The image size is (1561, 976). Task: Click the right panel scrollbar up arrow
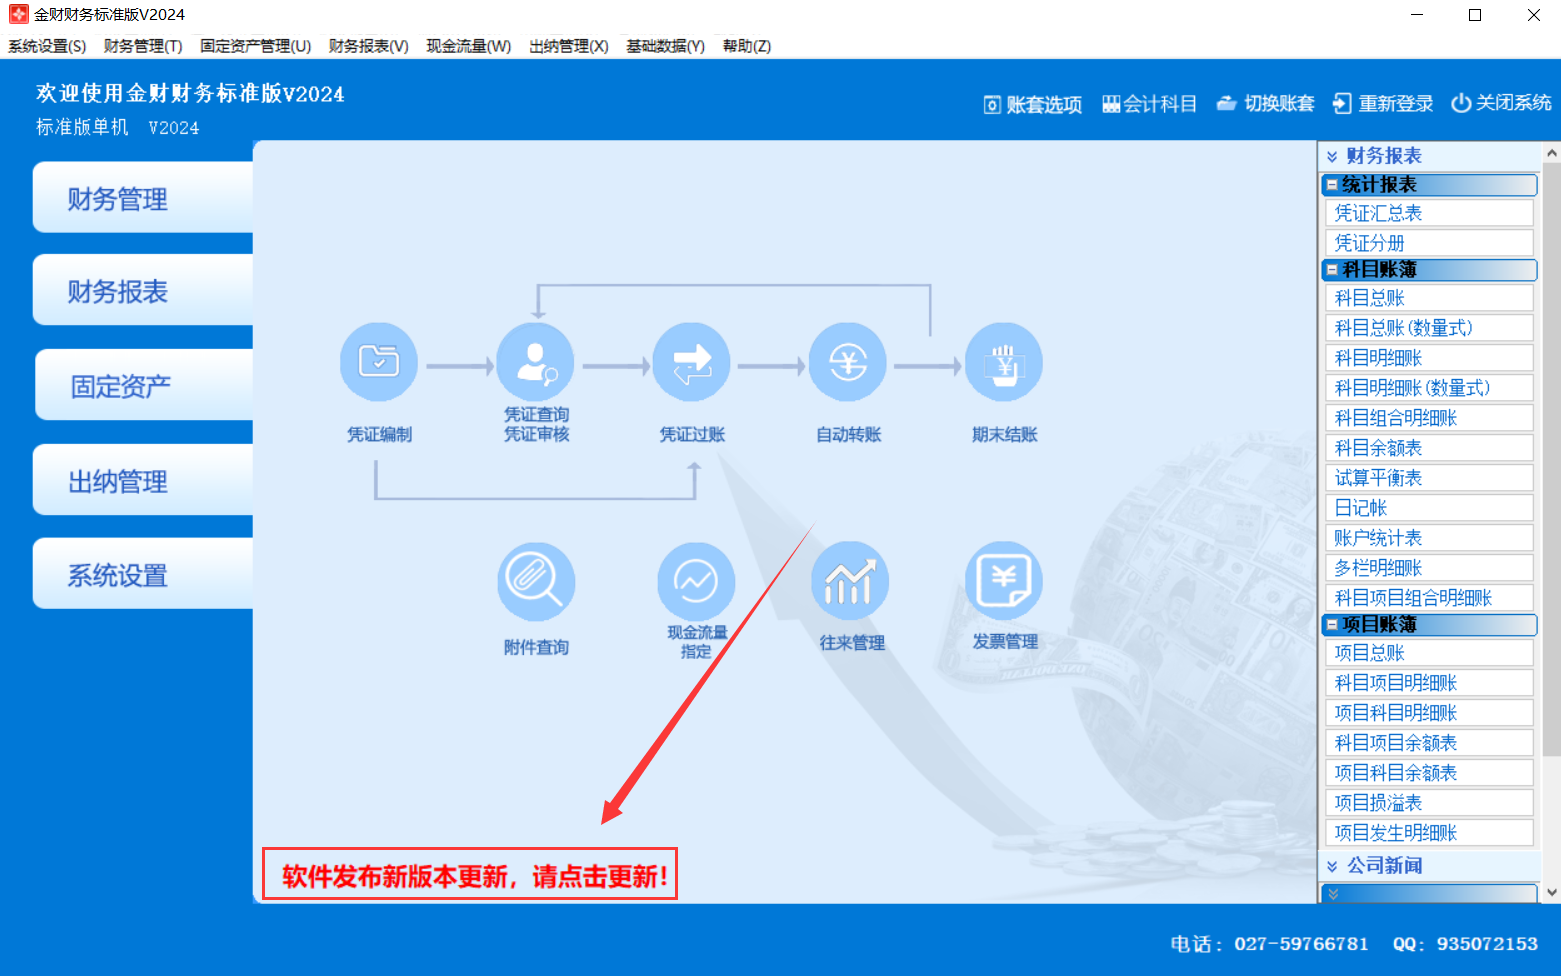click(1552, 153)
